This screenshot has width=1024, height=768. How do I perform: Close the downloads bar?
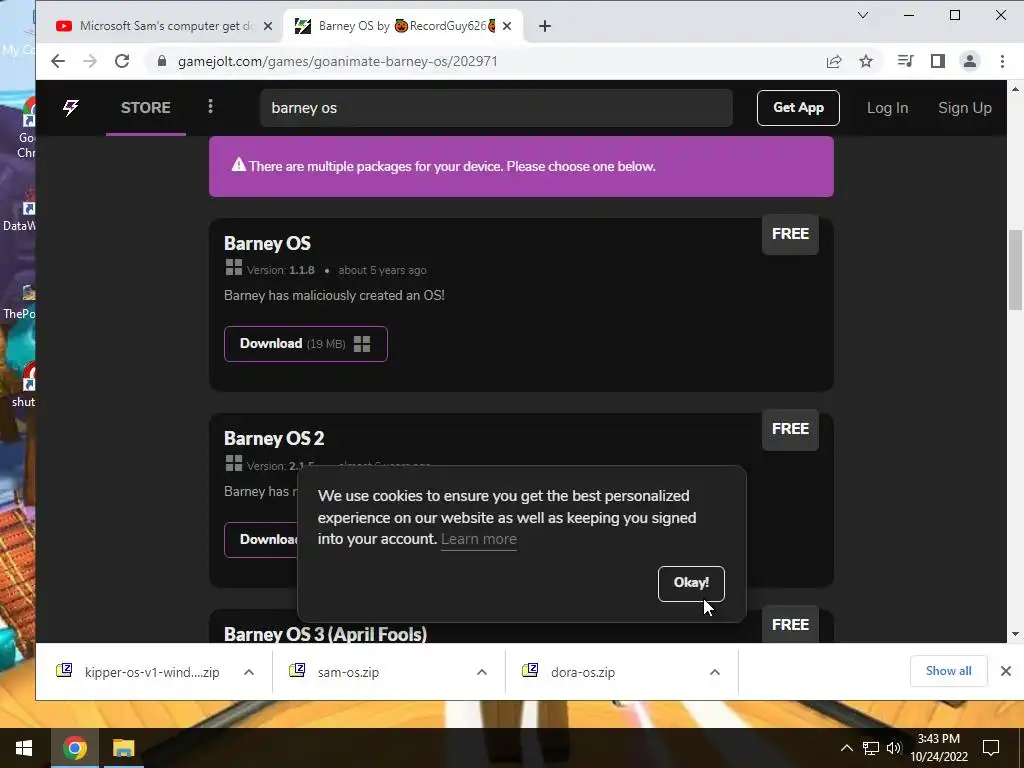(1006, 671)
